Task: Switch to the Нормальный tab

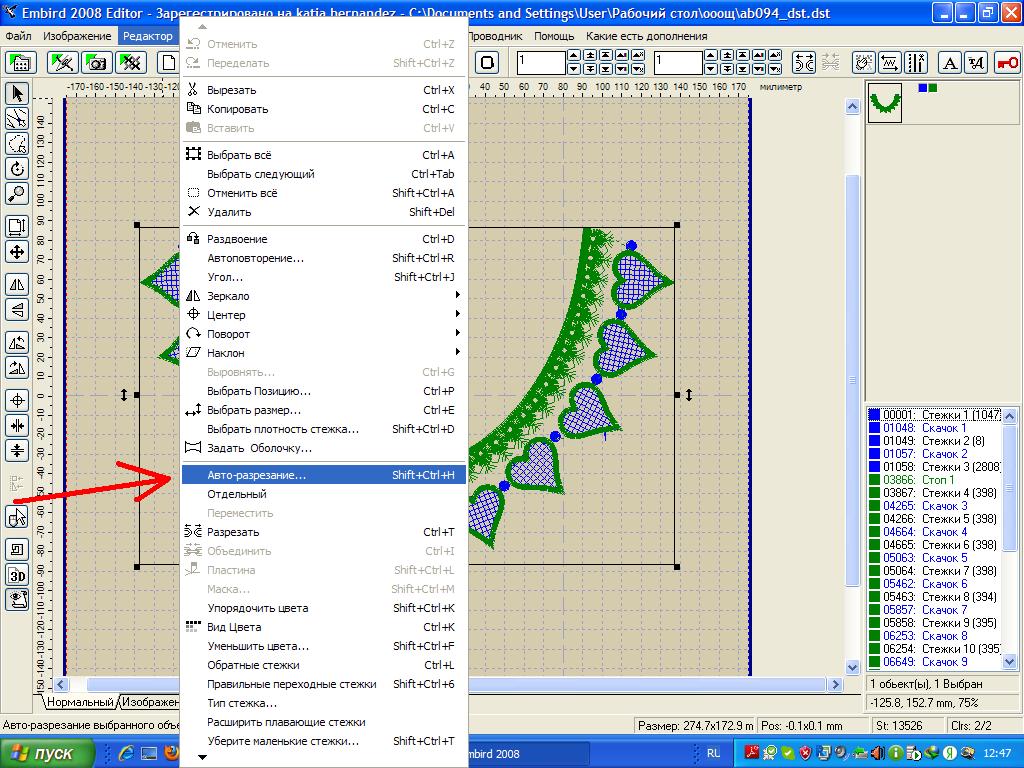Action: pyautogui.click(x=81, y=703)
